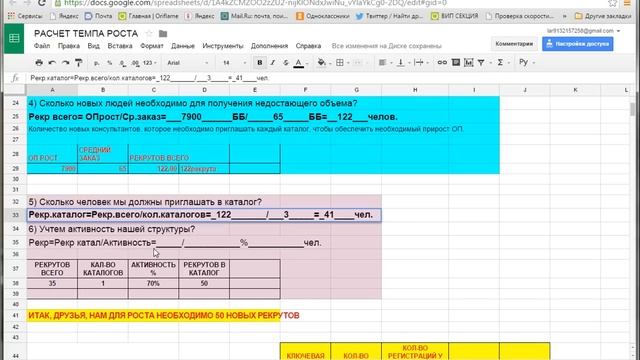Open the 123 number formats dropdown
This screenshot has height=360, width=640.
coord(150,63)
